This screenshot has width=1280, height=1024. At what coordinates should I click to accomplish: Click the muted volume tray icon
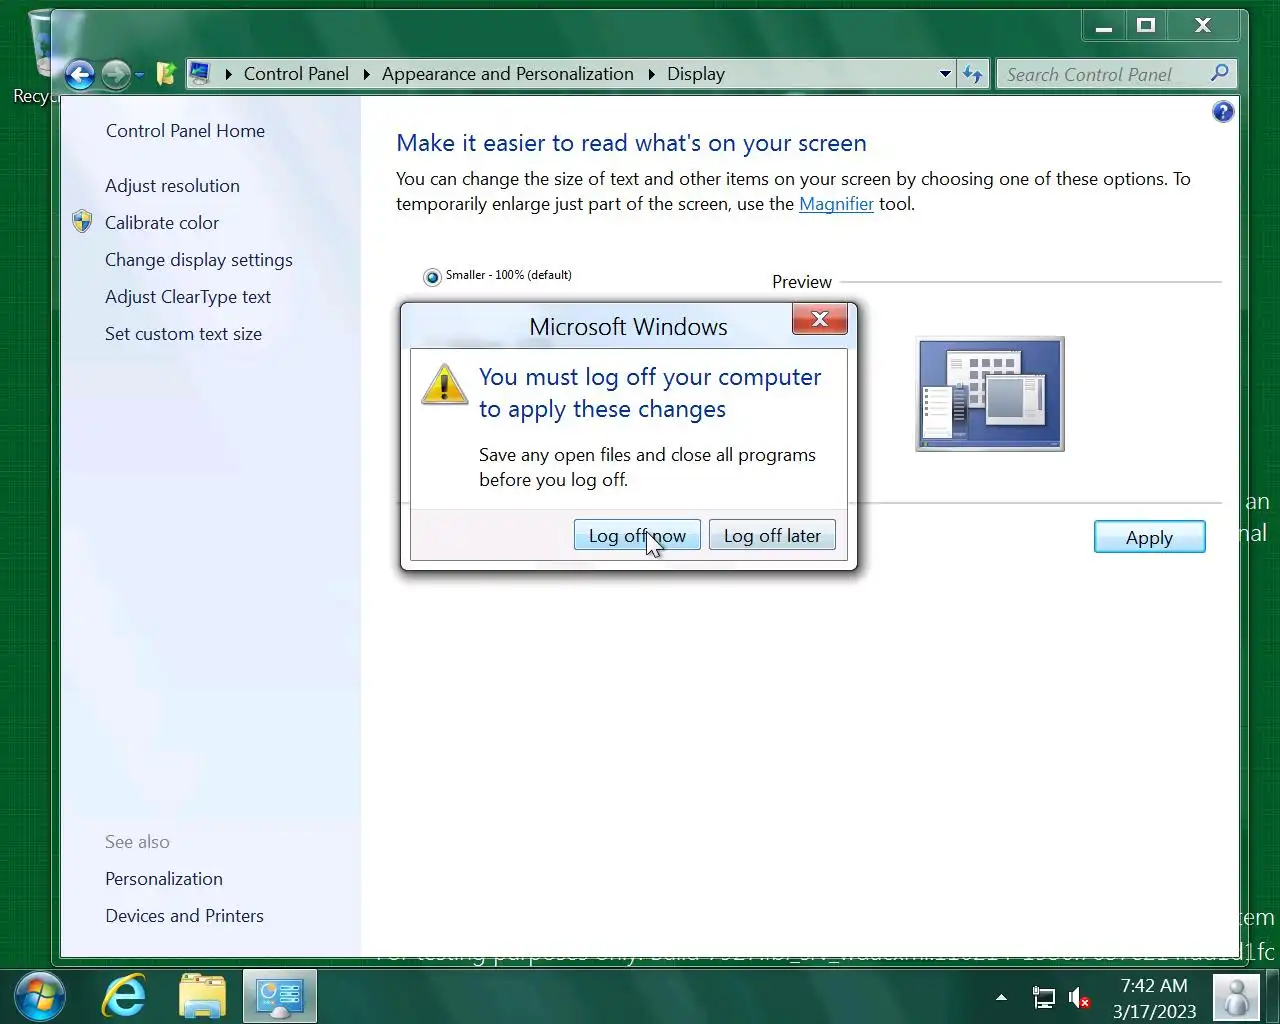coord(1079,997)
